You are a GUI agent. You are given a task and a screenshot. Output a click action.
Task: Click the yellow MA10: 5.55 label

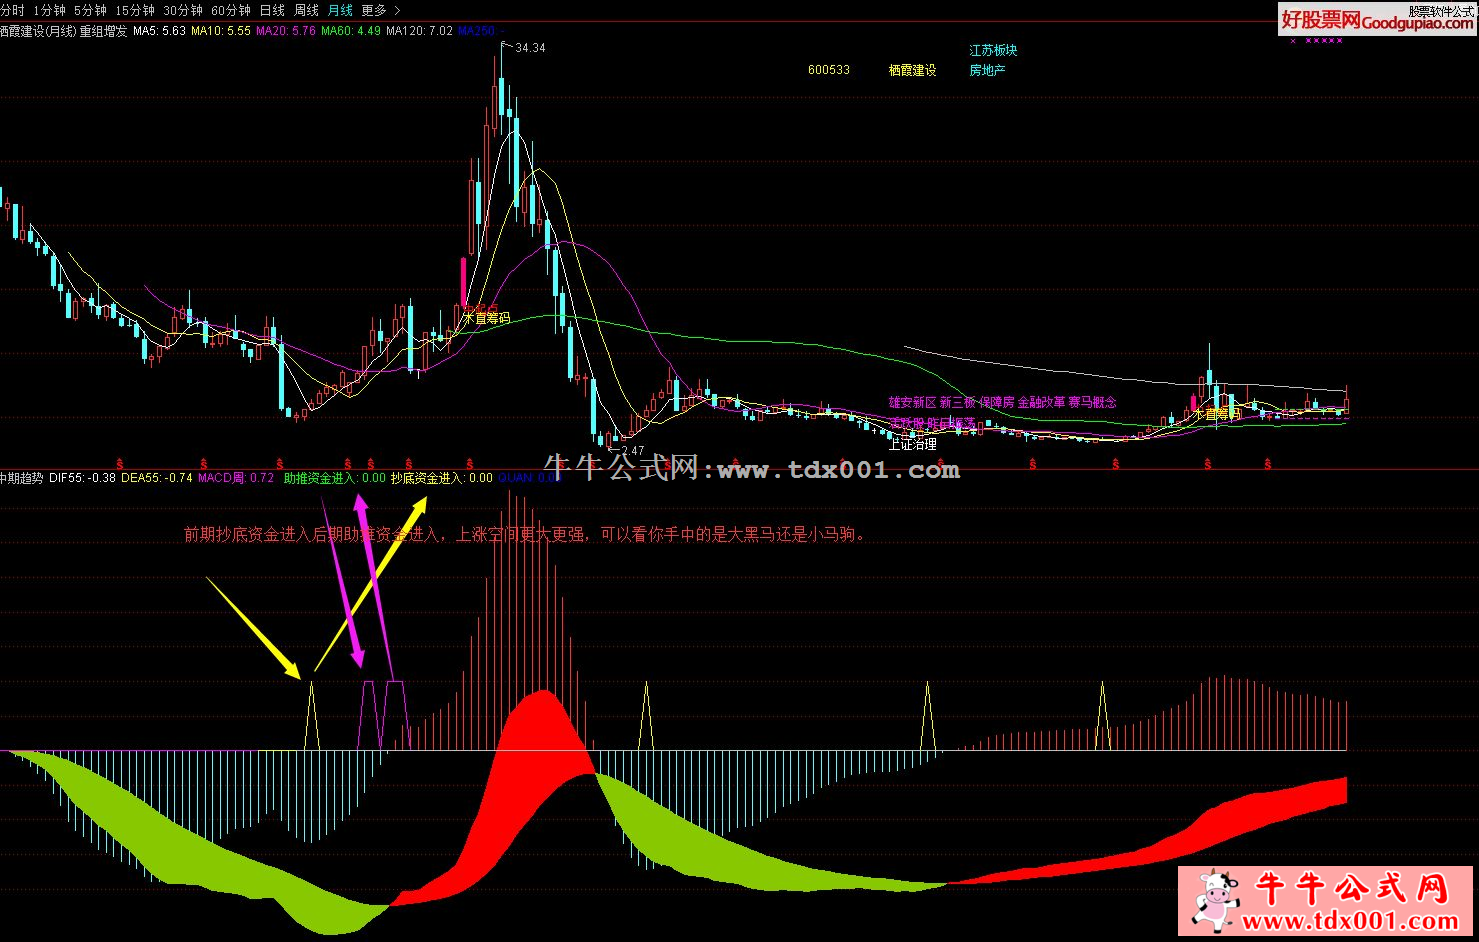(x=221, y=31)
